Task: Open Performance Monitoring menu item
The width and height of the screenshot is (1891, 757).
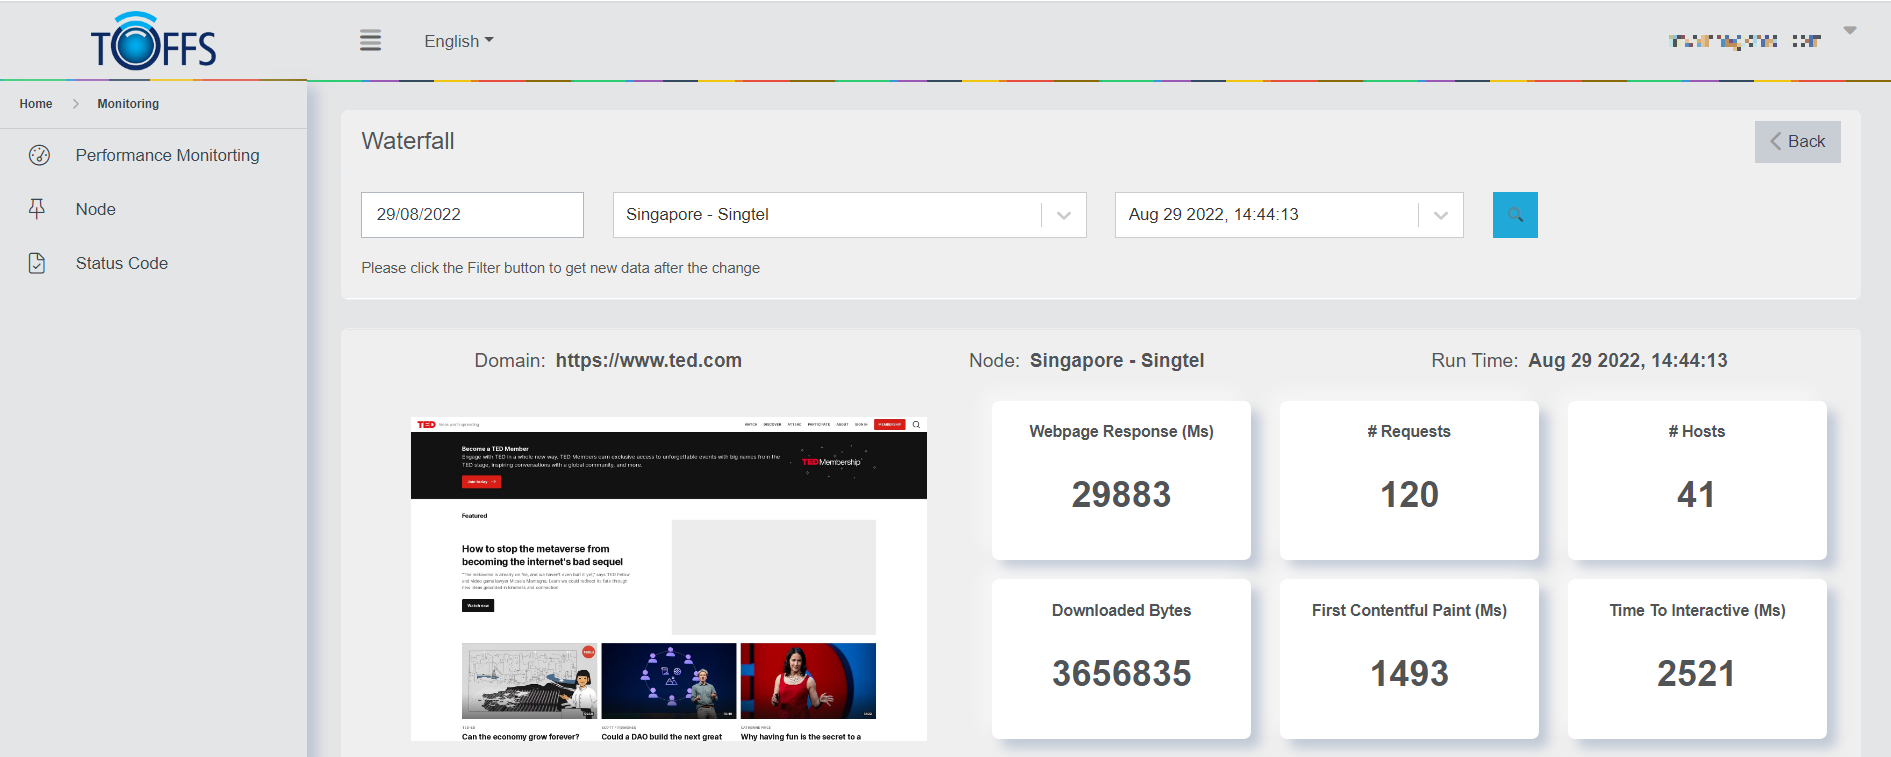Action: [x=167, y=155]
